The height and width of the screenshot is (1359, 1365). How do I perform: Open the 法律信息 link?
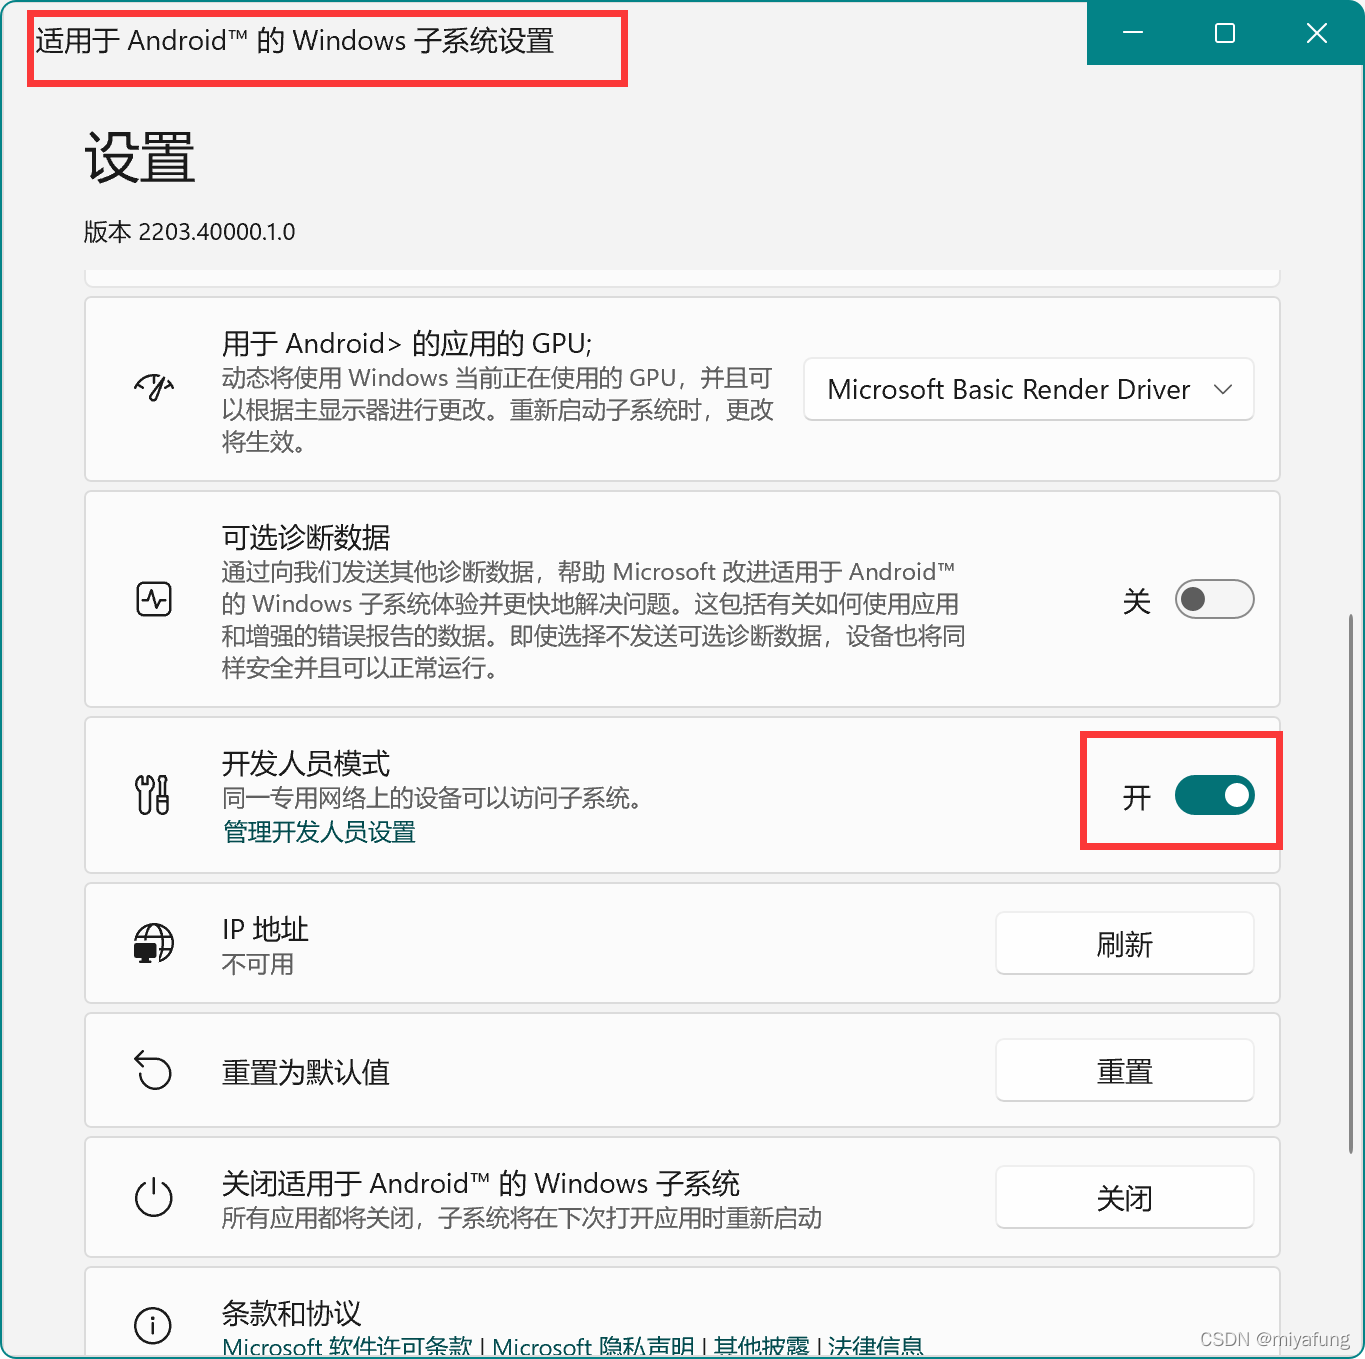(x=876, y=1346)
